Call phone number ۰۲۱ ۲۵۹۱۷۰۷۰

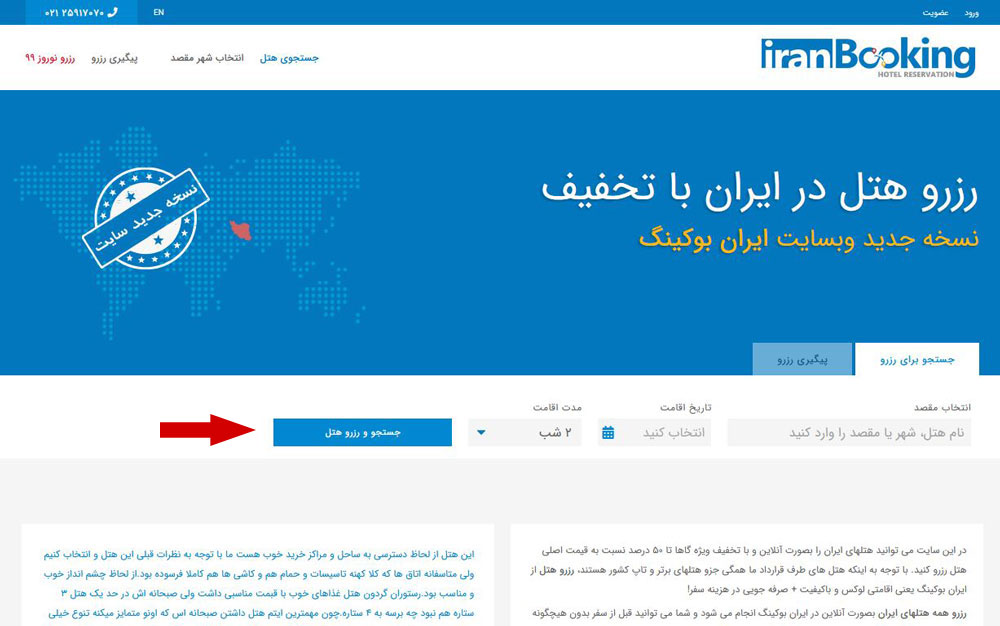coord(74,13)
